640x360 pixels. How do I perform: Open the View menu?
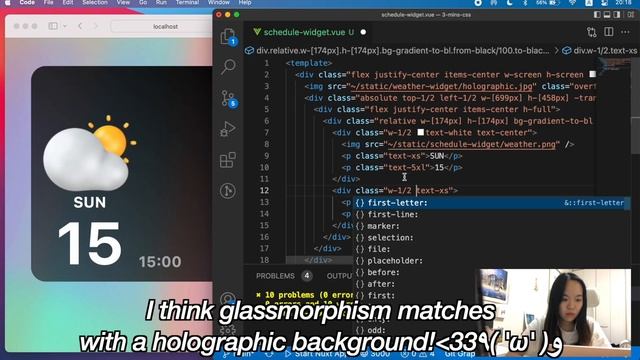(123, 2)
